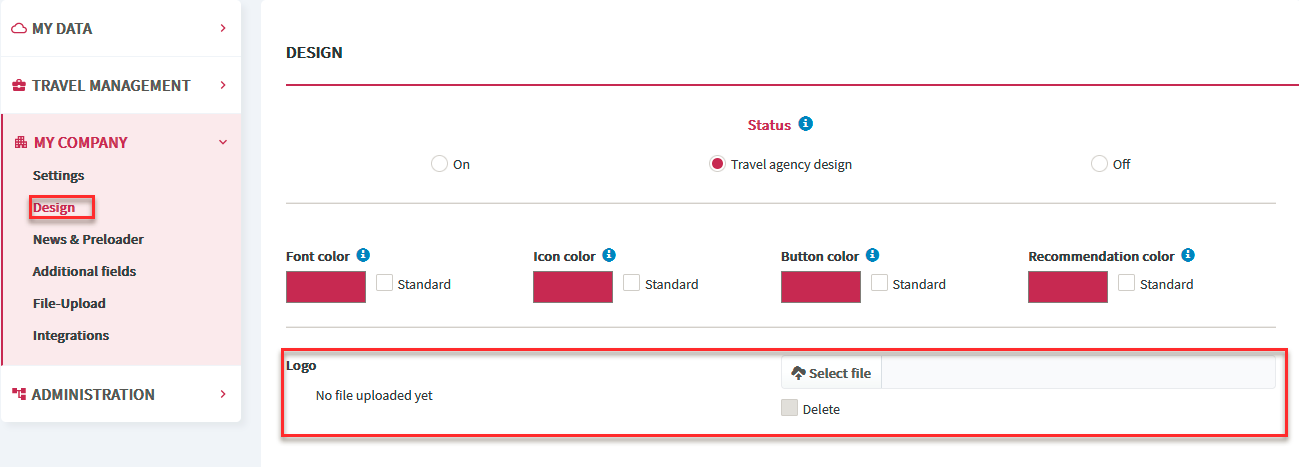Click the Button color info icon
The height and width of the screenshot is (467, 1299).
tap(872, 255)
